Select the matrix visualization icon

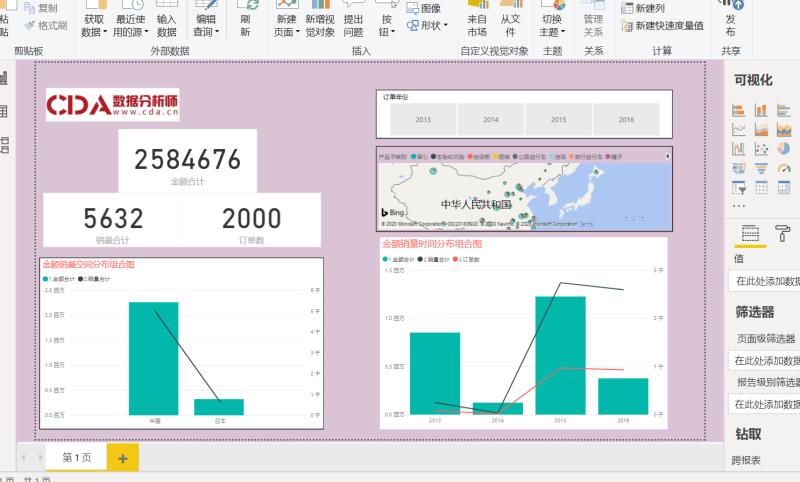coord(784,188)
